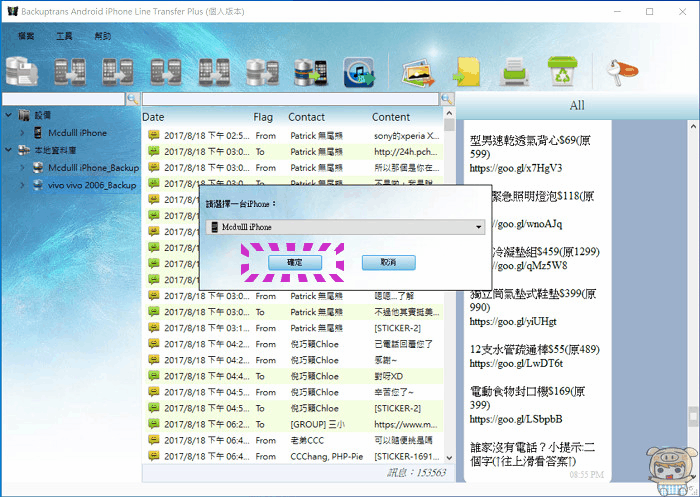Select message row 嗯嗯...了解
The image size is (700, 497).
click(x=294, y=296)
